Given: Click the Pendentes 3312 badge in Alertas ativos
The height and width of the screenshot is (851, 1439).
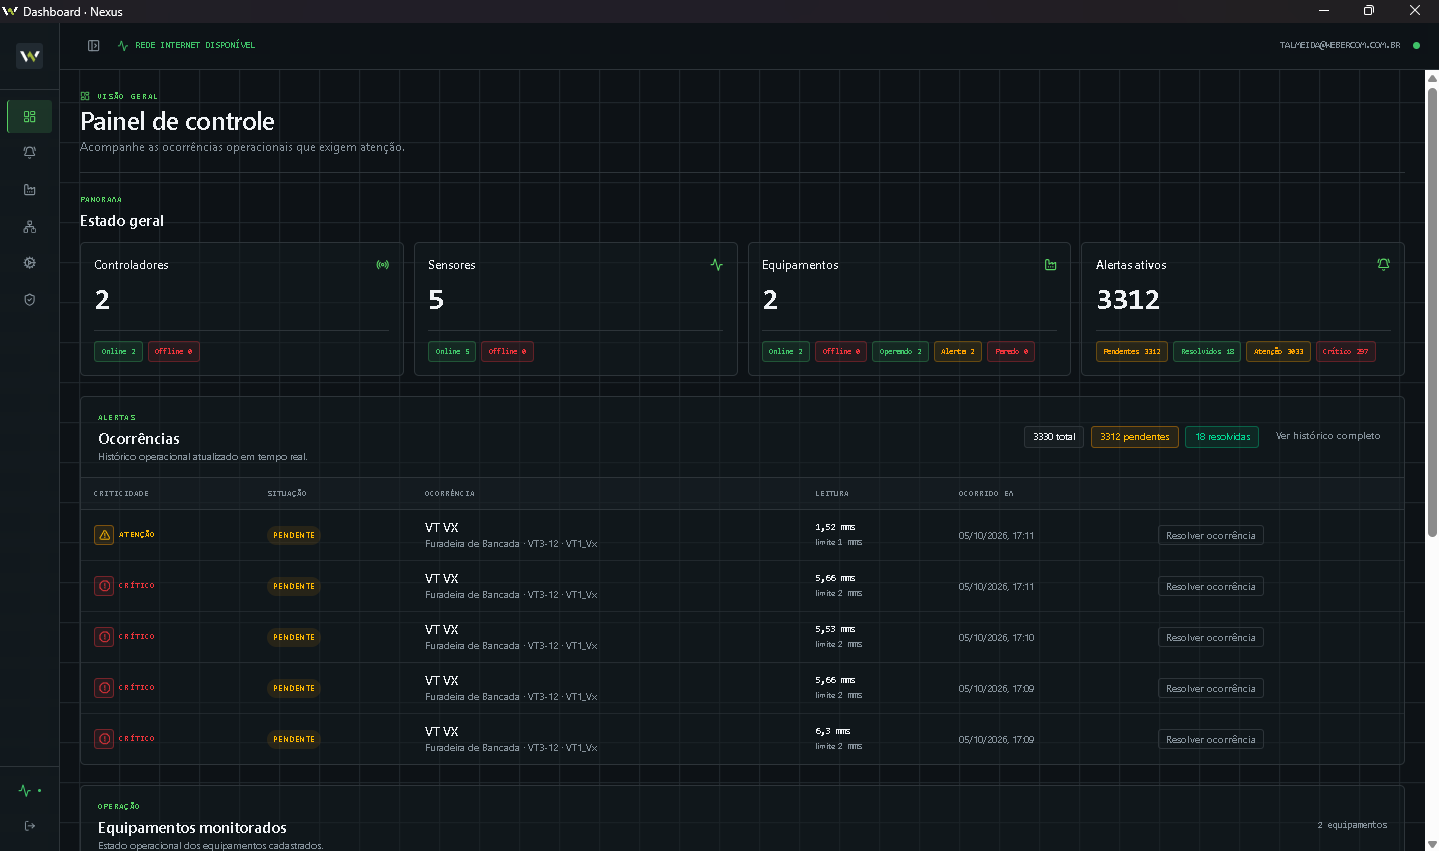Looking at the screenshot, I should pyautogui.click(x=1132, y=352).
